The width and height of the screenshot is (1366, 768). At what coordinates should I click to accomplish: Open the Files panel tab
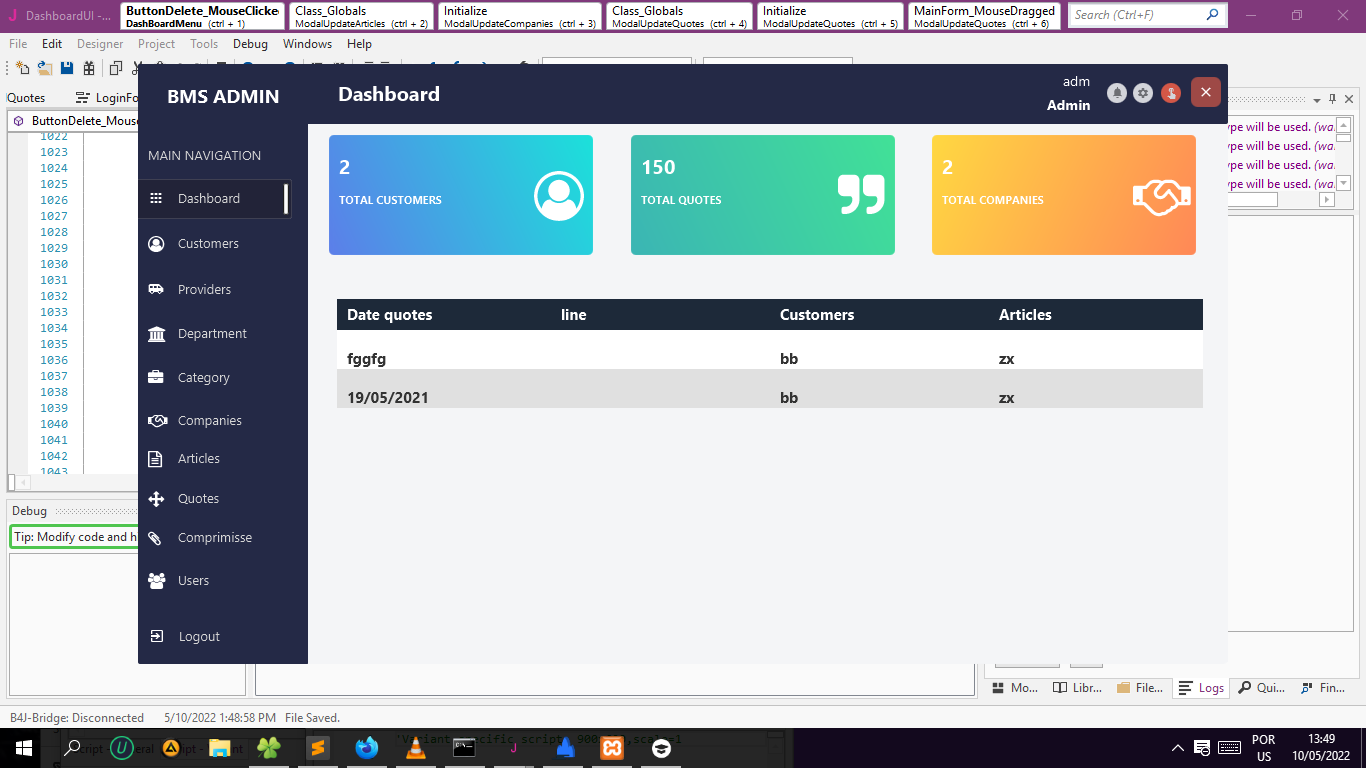point(1140,688)
